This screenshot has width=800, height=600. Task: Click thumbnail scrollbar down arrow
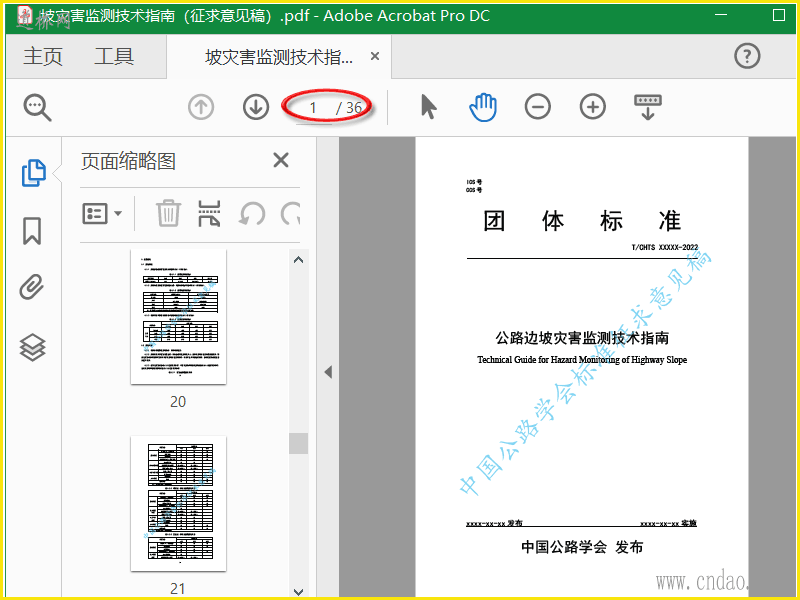point(299,591)
